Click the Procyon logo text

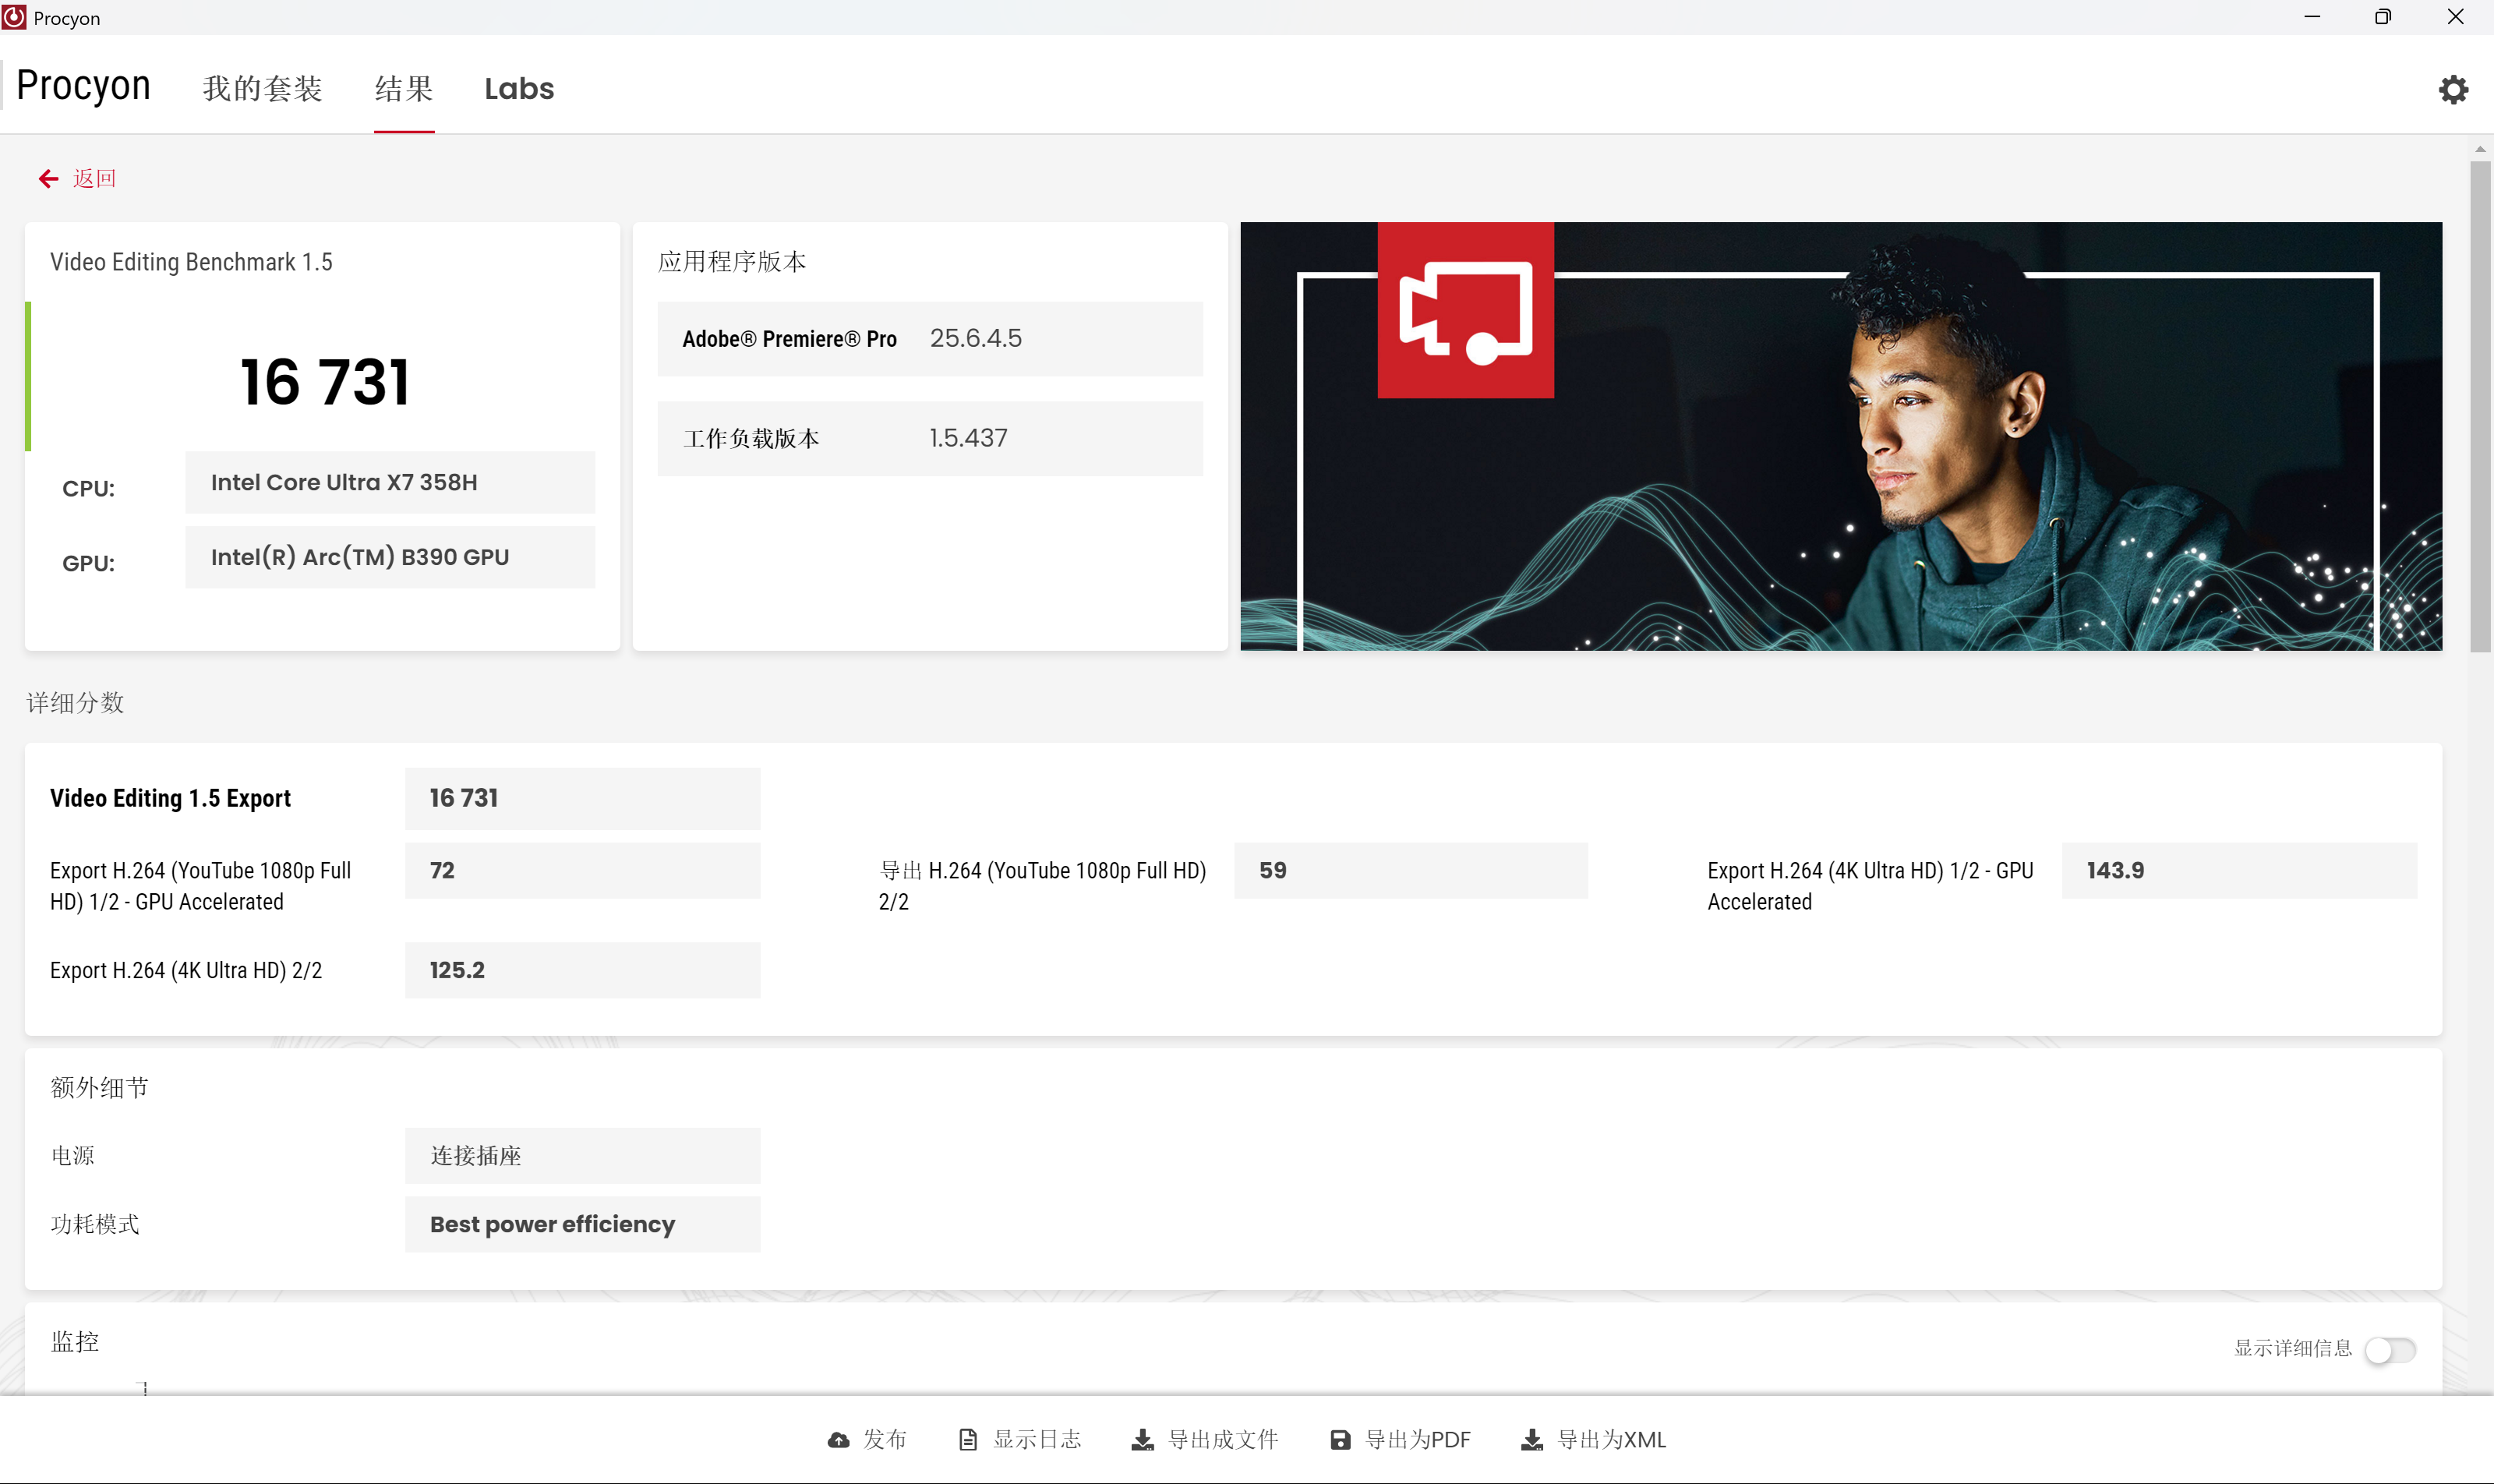point(84,86)
